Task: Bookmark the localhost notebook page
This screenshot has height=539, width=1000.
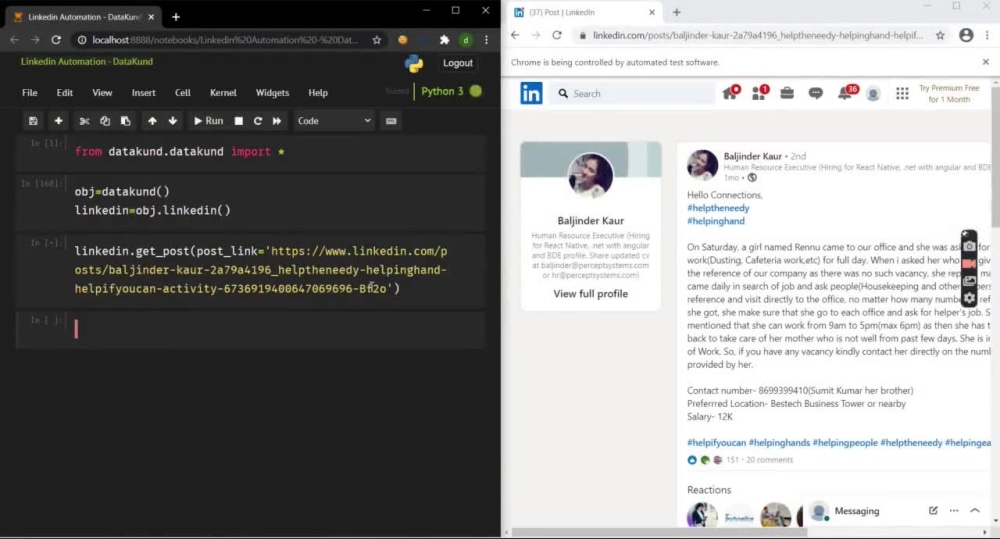Action: (377, 40)
